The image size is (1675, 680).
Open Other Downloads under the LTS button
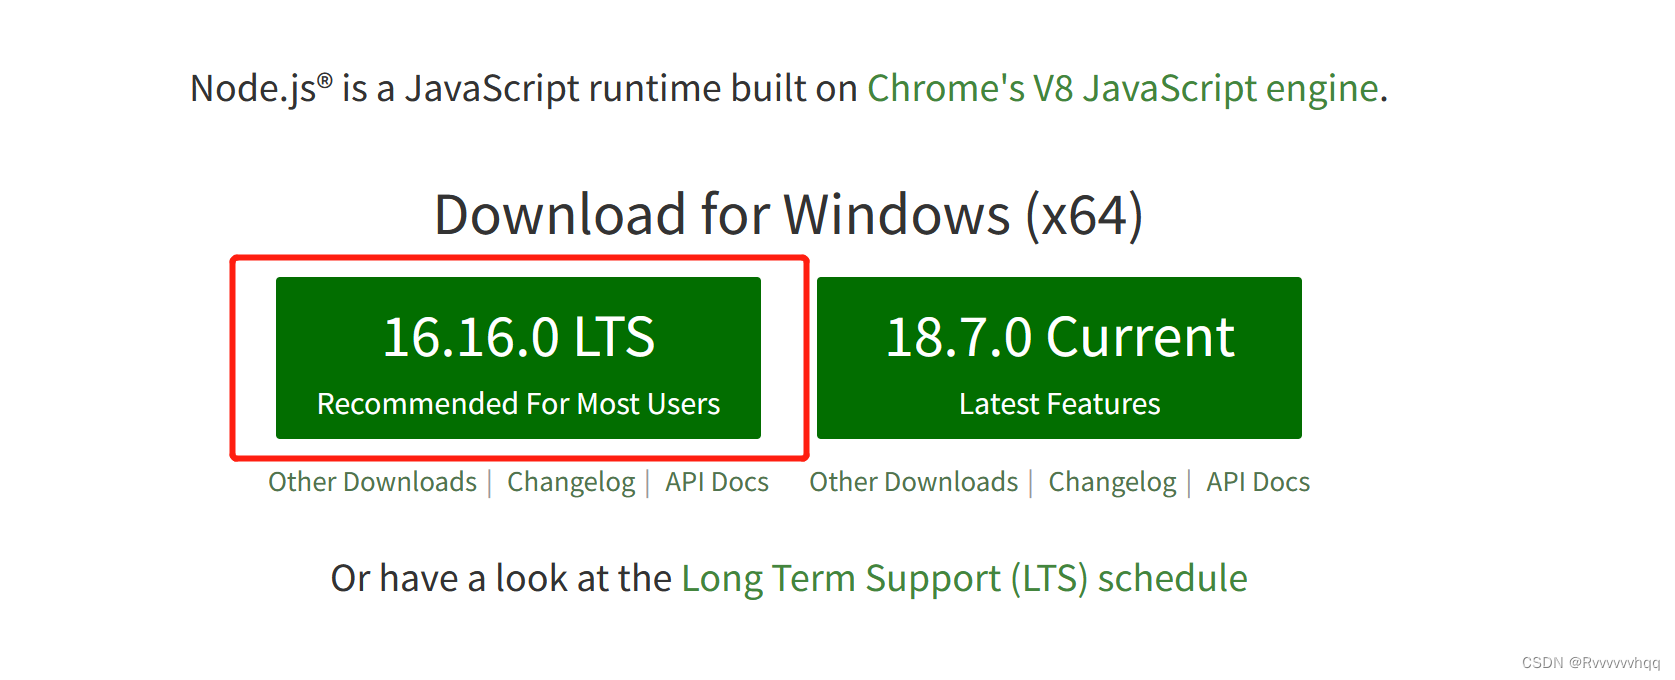click(x=371, y=481)
